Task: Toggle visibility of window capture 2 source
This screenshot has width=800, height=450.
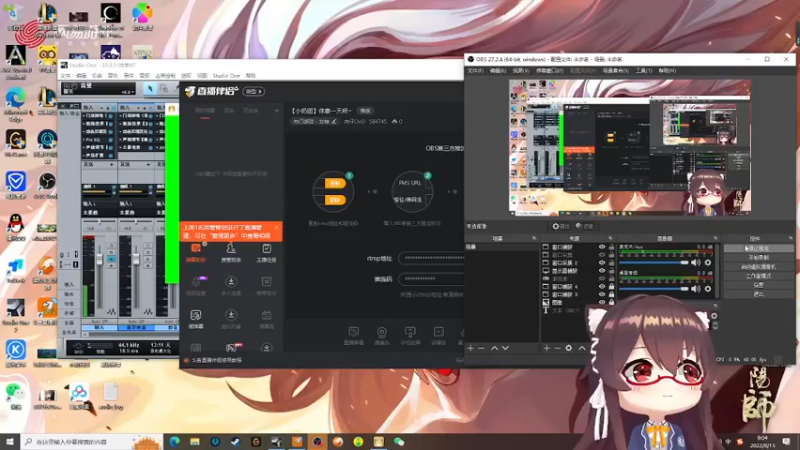Action: 602,263
